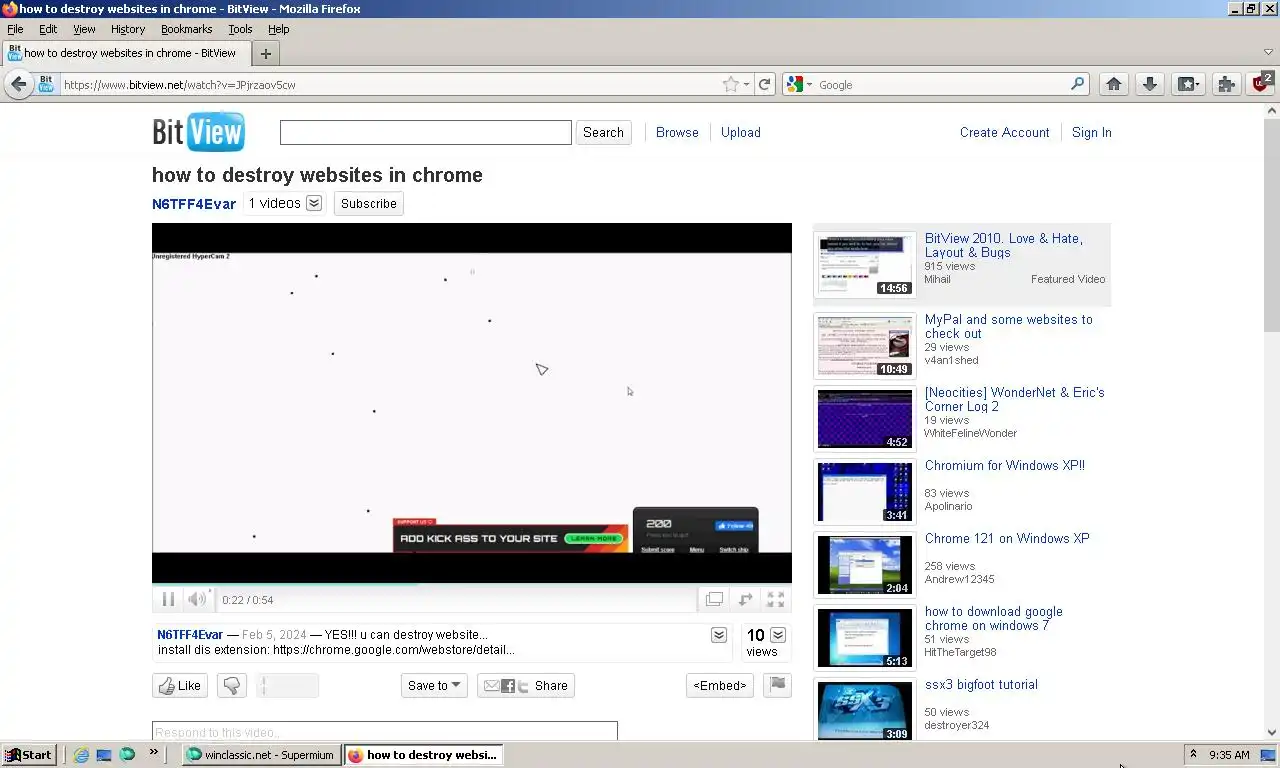The height and width of the screenshot is (768, 1280).
Task: Open the Firefox home page icon
Action: pos(1113,85)
